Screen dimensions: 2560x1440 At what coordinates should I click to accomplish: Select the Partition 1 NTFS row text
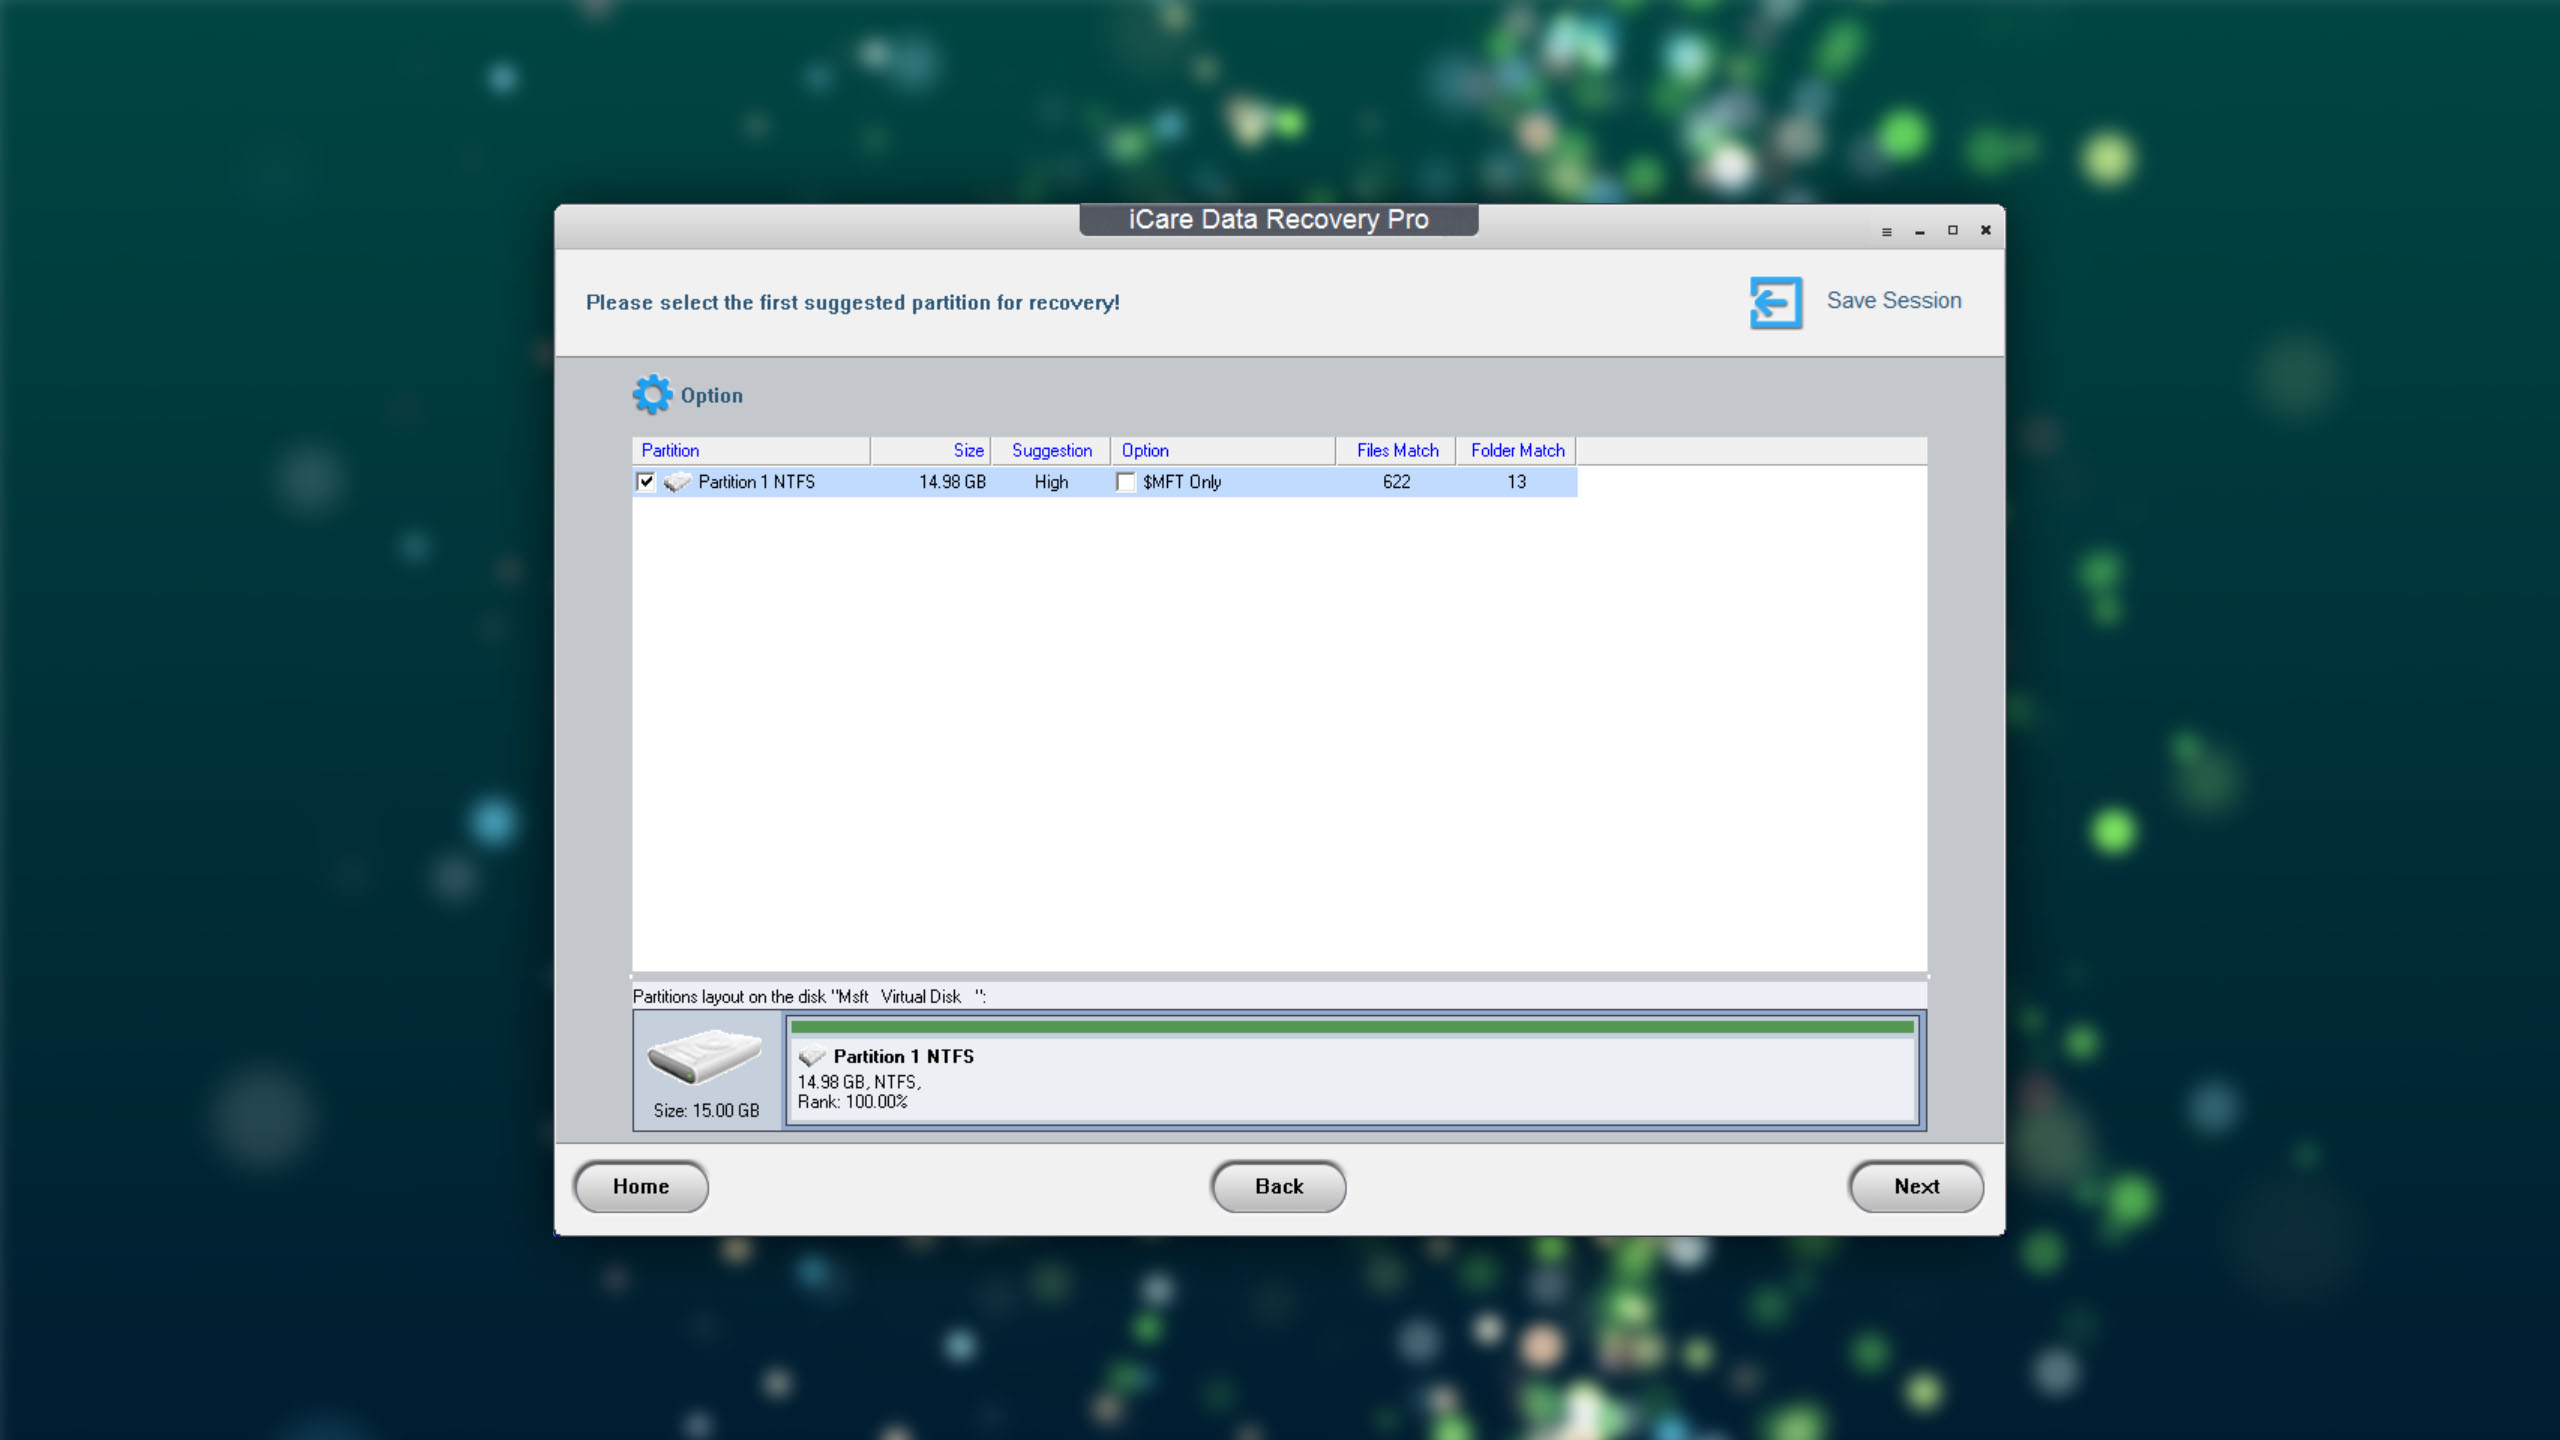756,482
